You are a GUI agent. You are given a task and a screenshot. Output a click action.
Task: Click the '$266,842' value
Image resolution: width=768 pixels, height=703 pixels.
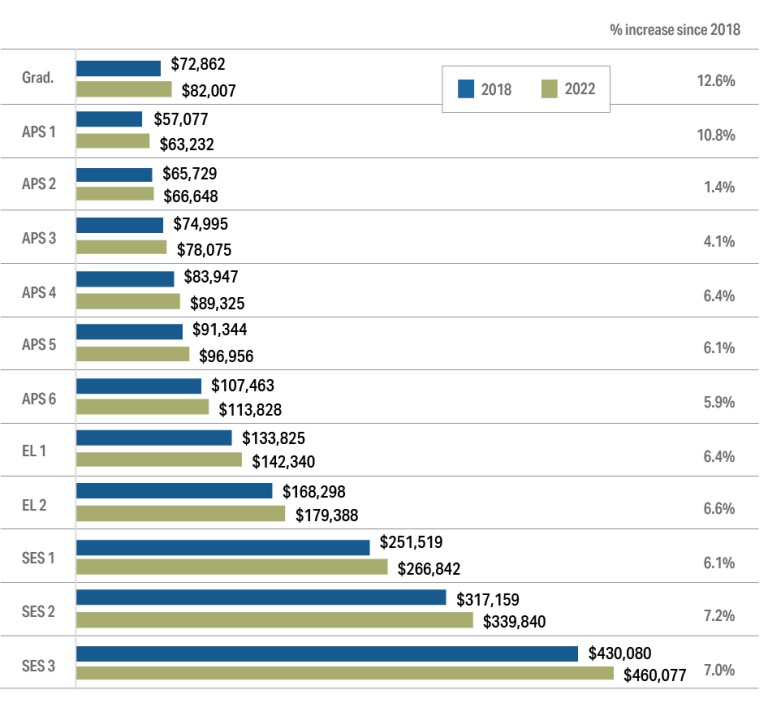(x=429, y=569)
